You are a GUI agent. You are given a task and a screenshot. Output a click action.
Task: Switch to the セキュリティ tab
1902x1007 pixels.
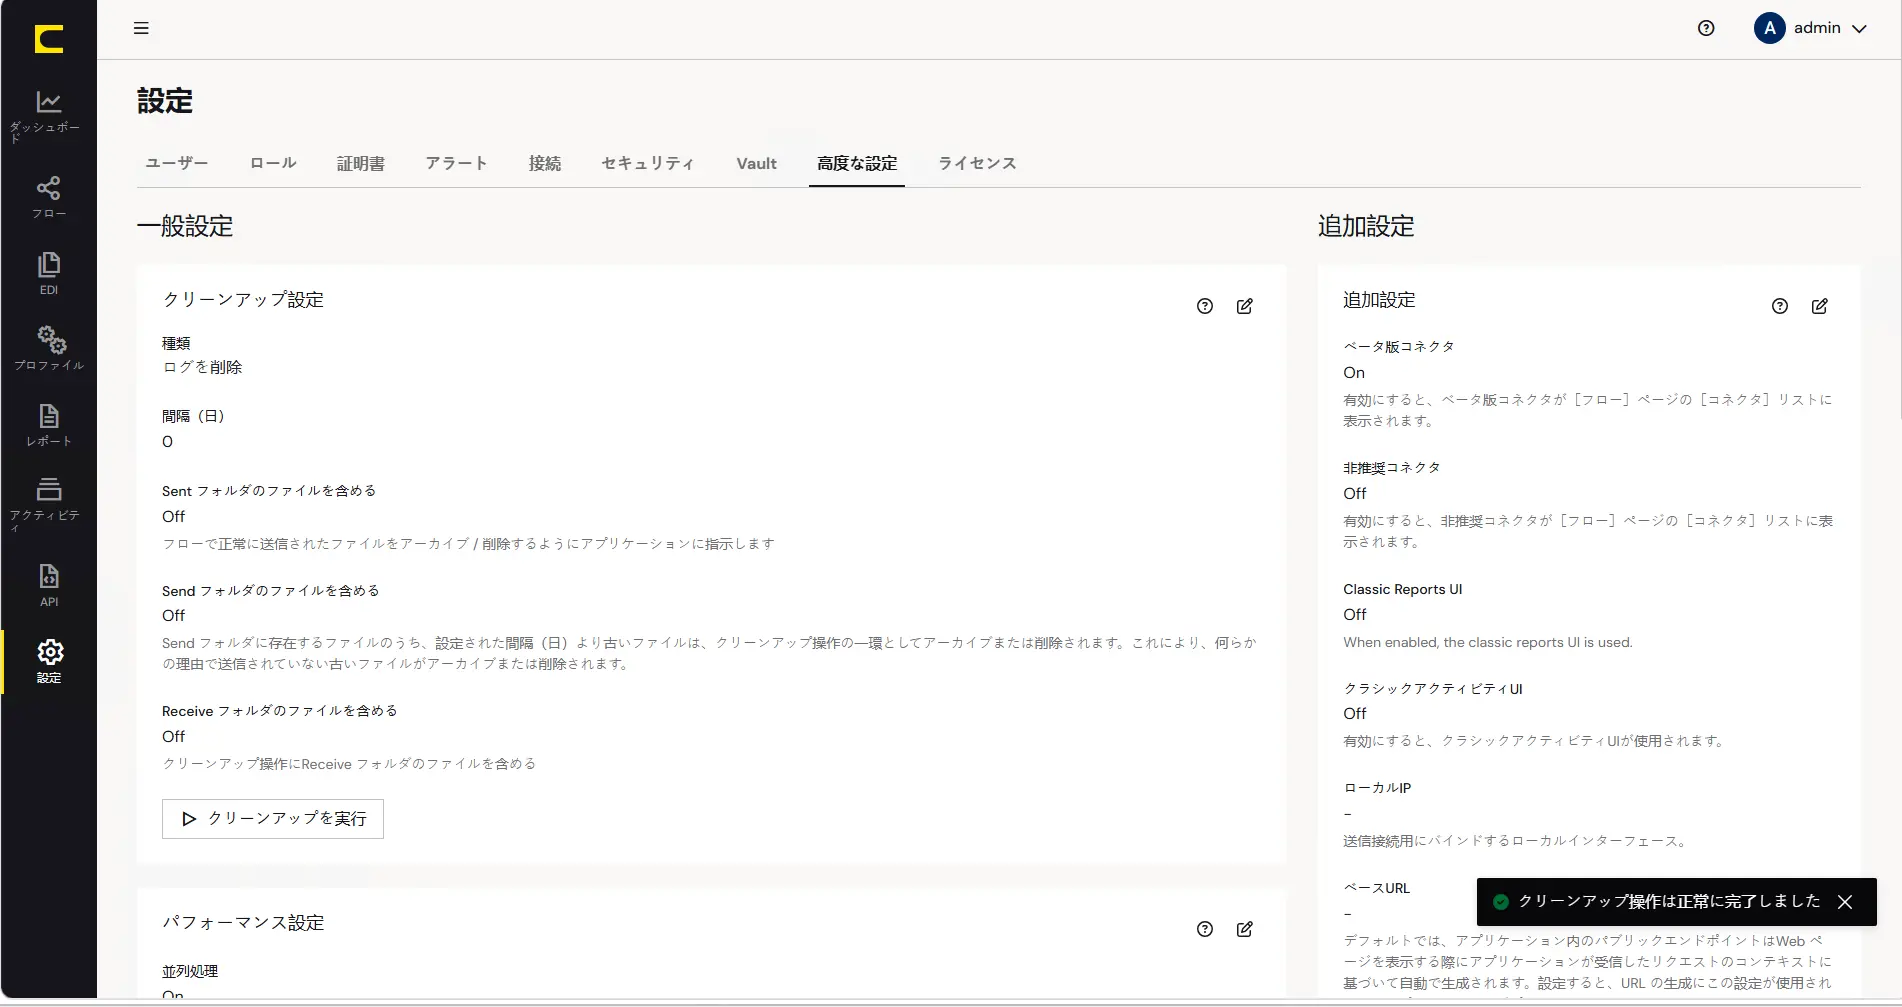pos(648,163)
